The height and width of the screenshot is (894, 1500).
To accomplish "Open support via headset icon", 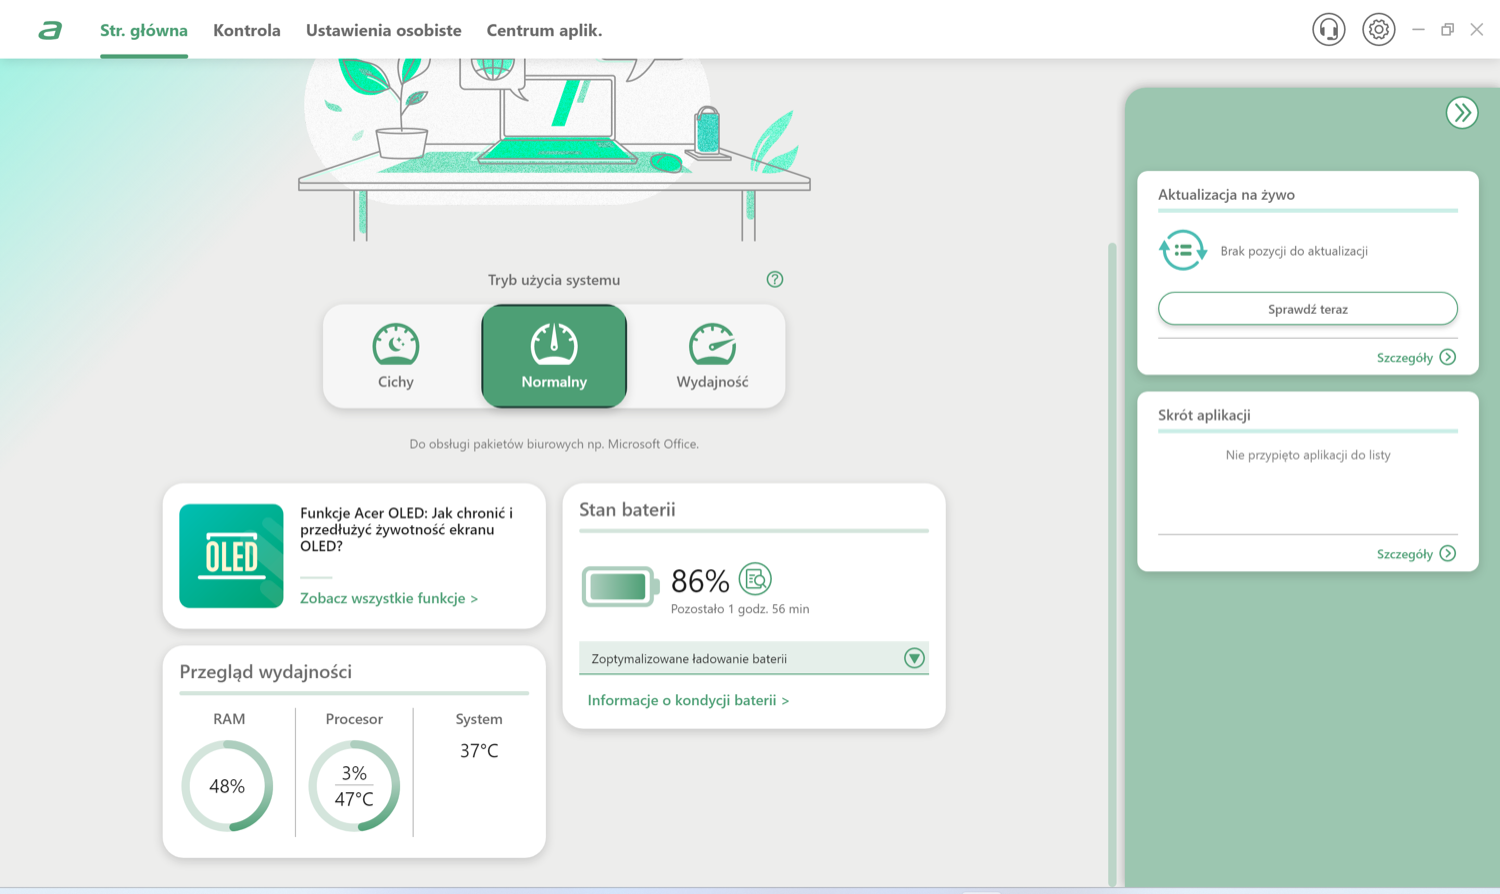I will [1329, 30].
